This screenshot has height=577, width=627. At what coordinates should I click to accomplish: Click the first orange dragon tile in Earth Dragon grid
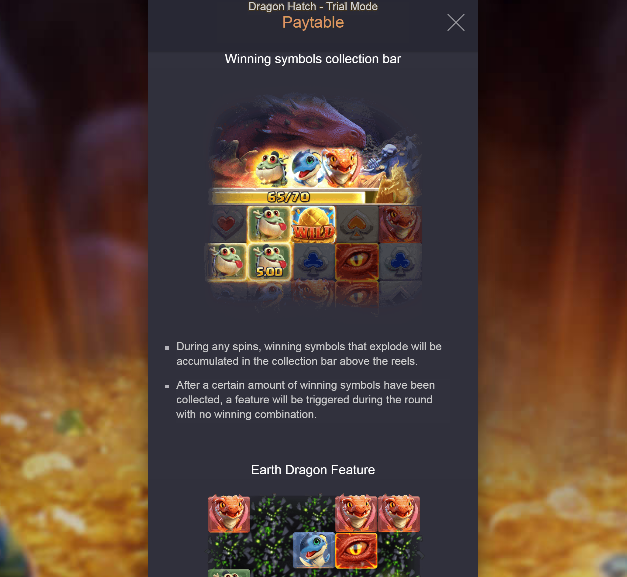click(229, 514)
